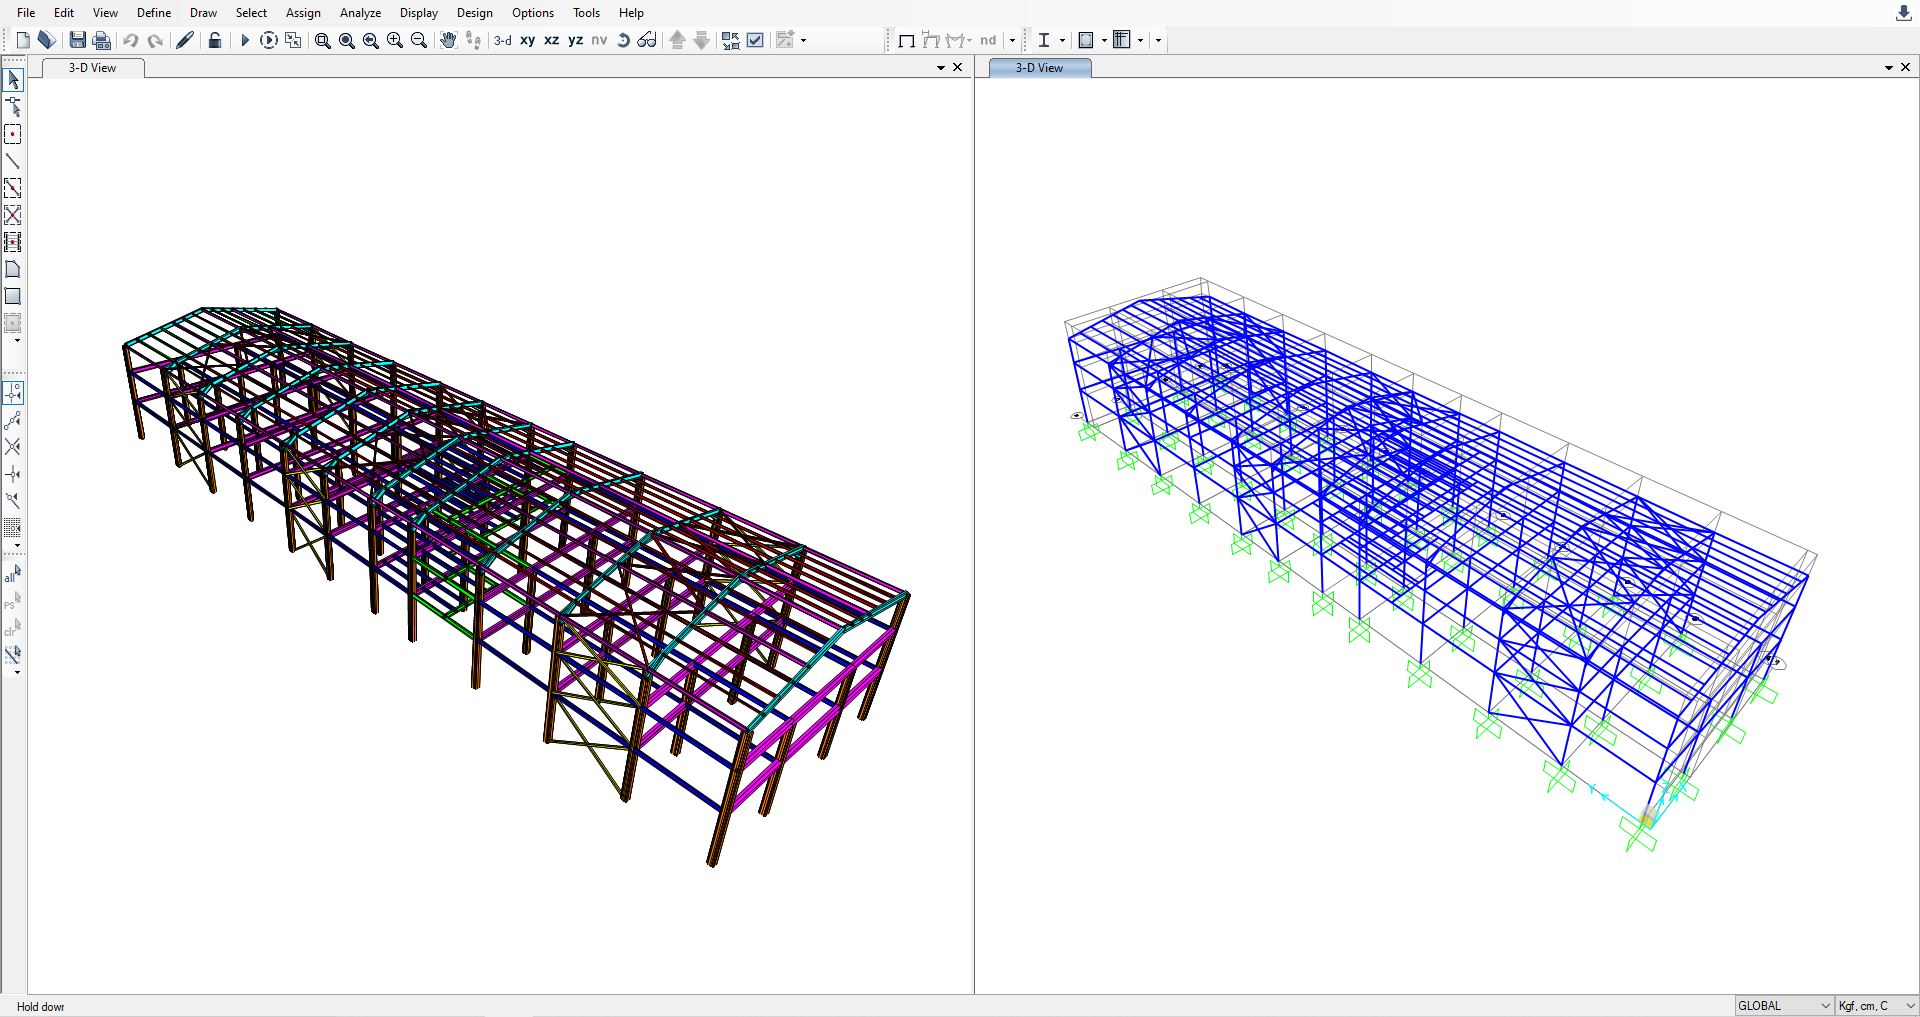Select the Draw Special Joint tool
Screen dimensions: 1920x1017
[13, 134]
